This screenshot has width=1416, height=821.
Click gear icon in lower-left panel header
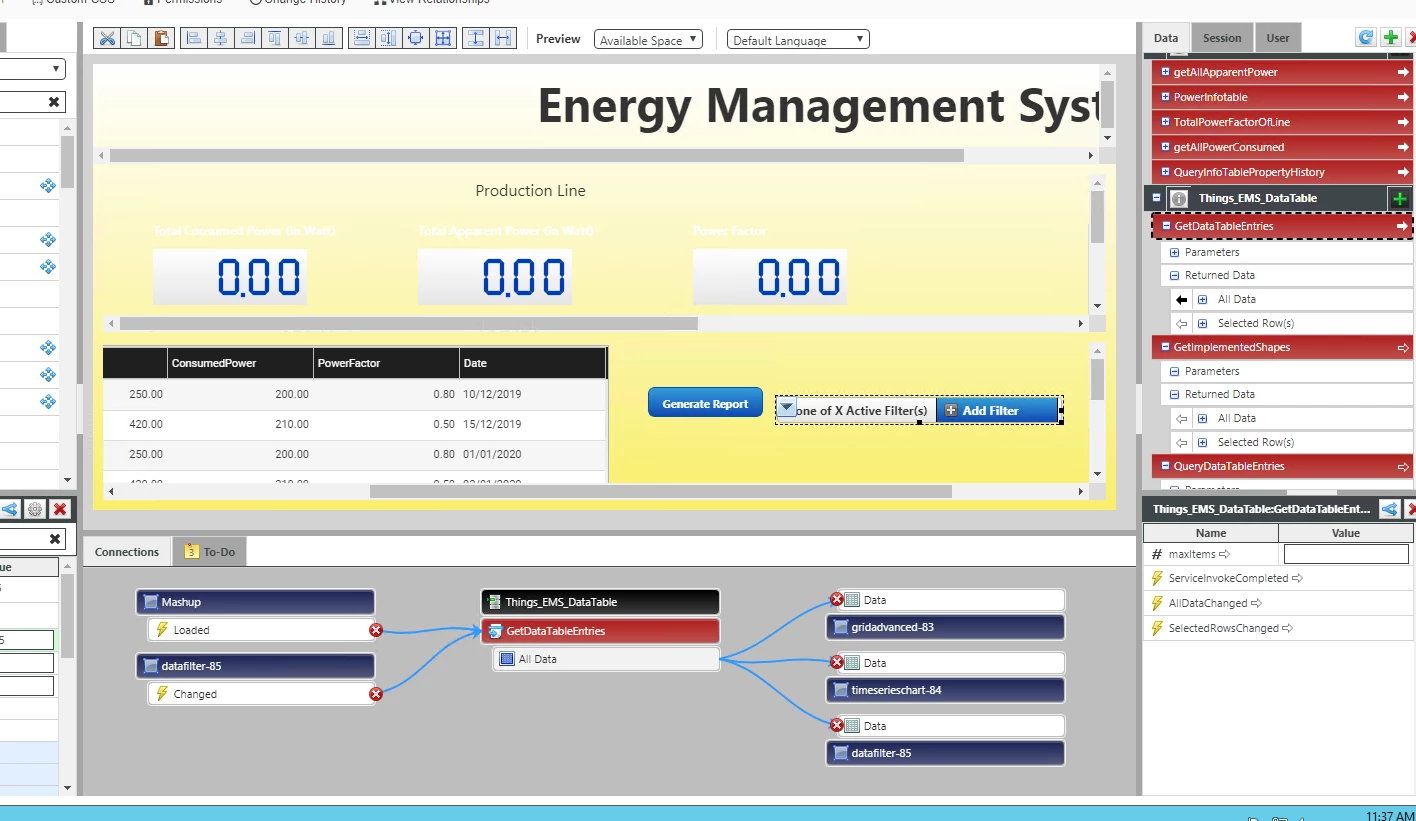click(x=35, y=509)
